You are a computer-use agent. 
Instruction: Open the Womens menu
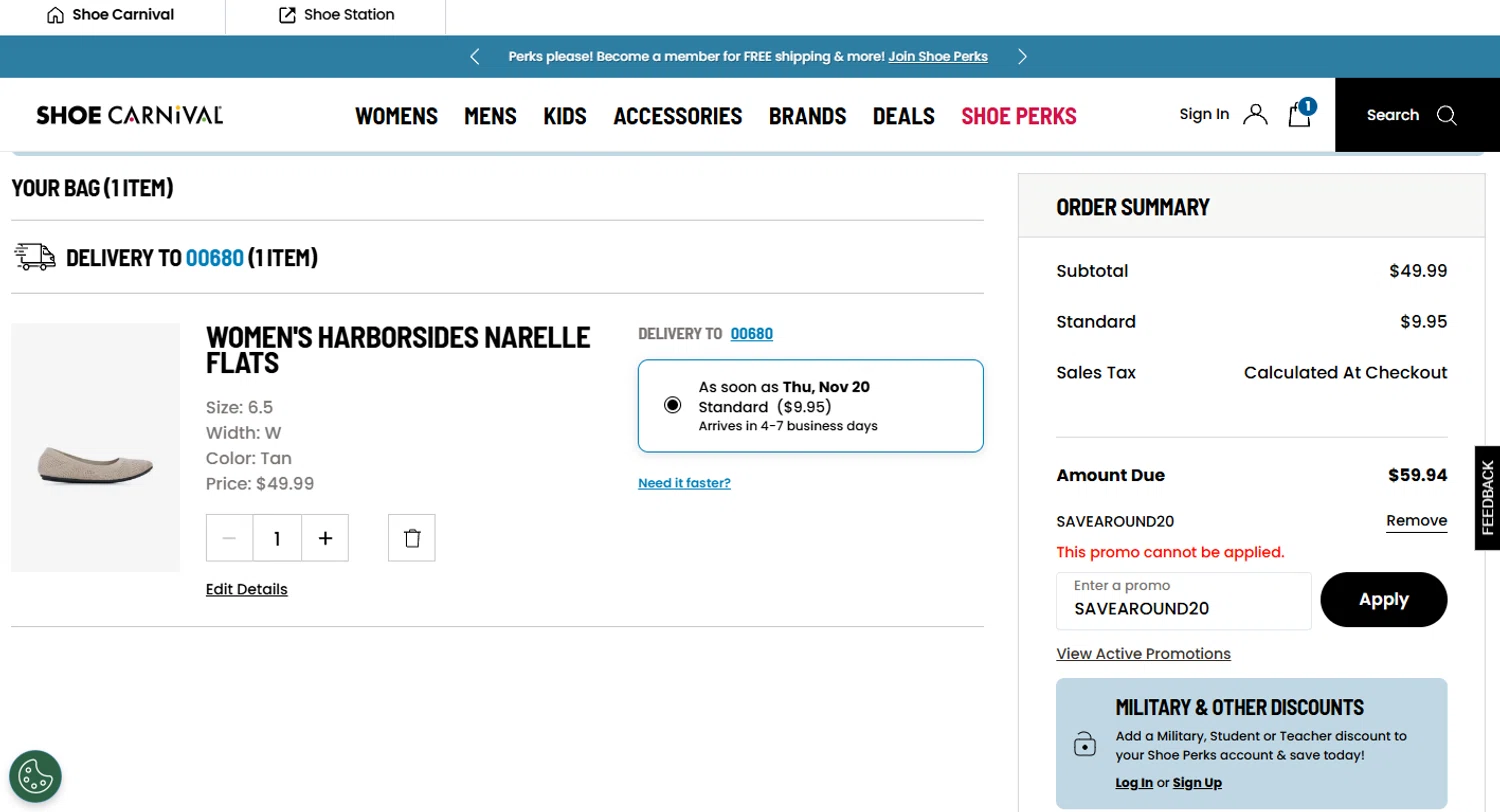tap(397, 116)
